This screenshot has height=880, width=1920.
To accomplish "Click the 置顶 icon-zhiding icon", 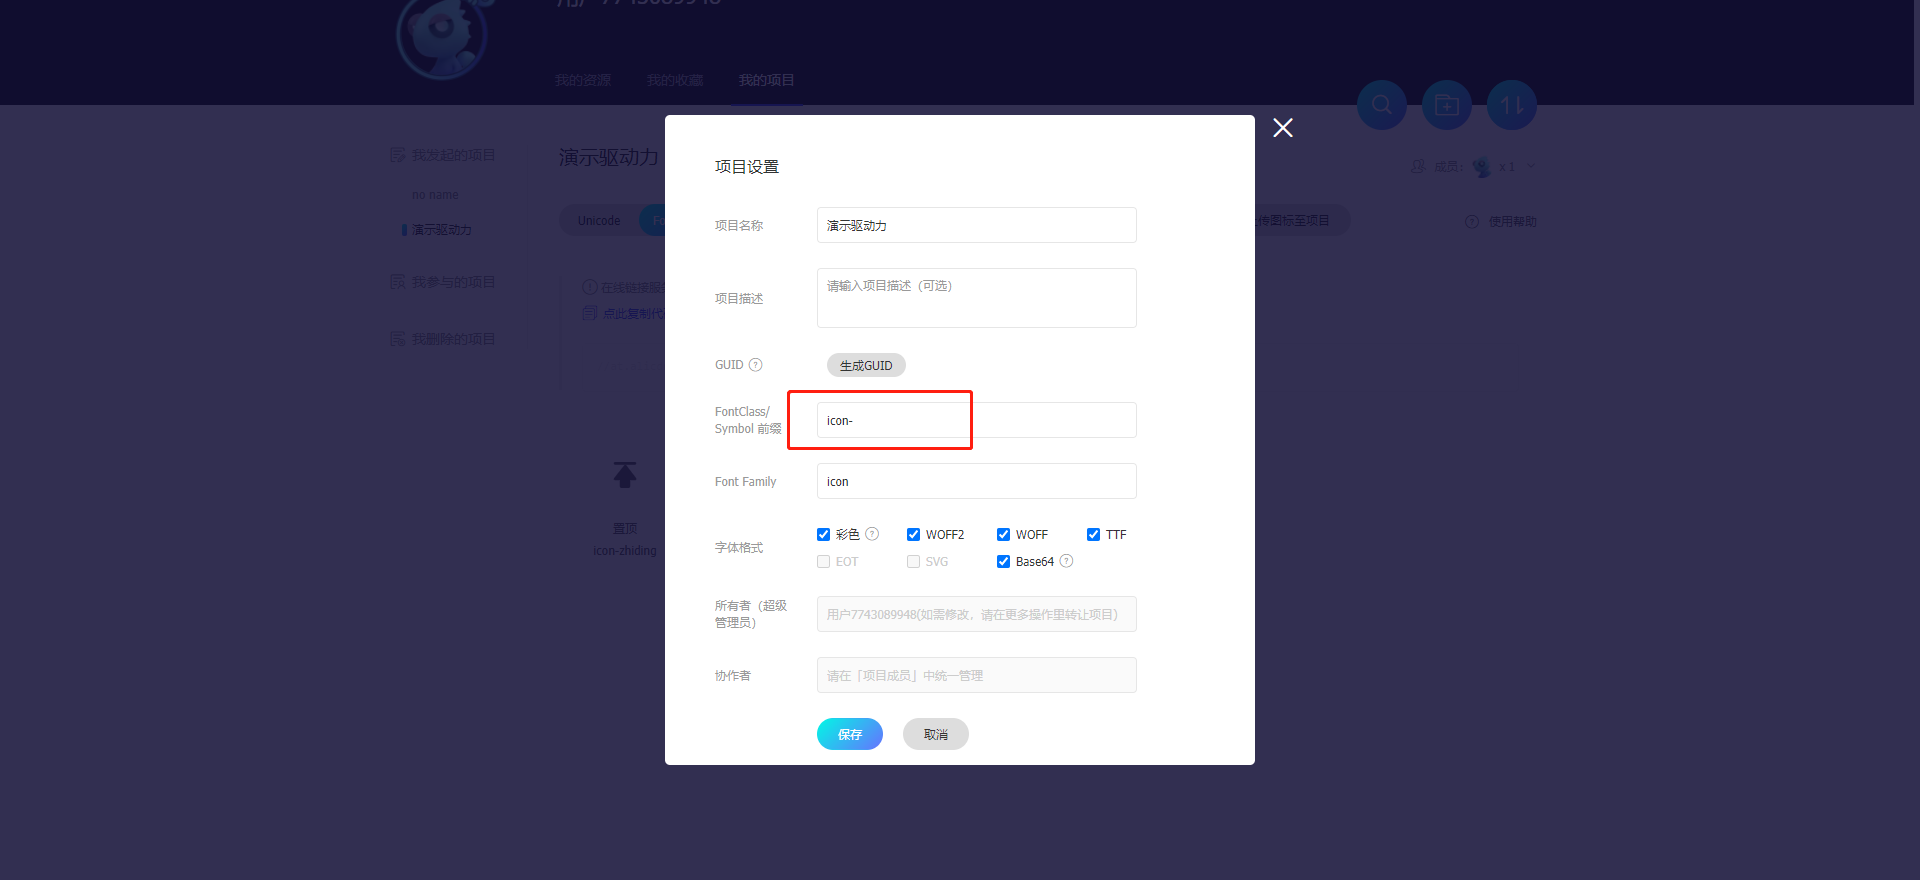I will tap(625, 475).
